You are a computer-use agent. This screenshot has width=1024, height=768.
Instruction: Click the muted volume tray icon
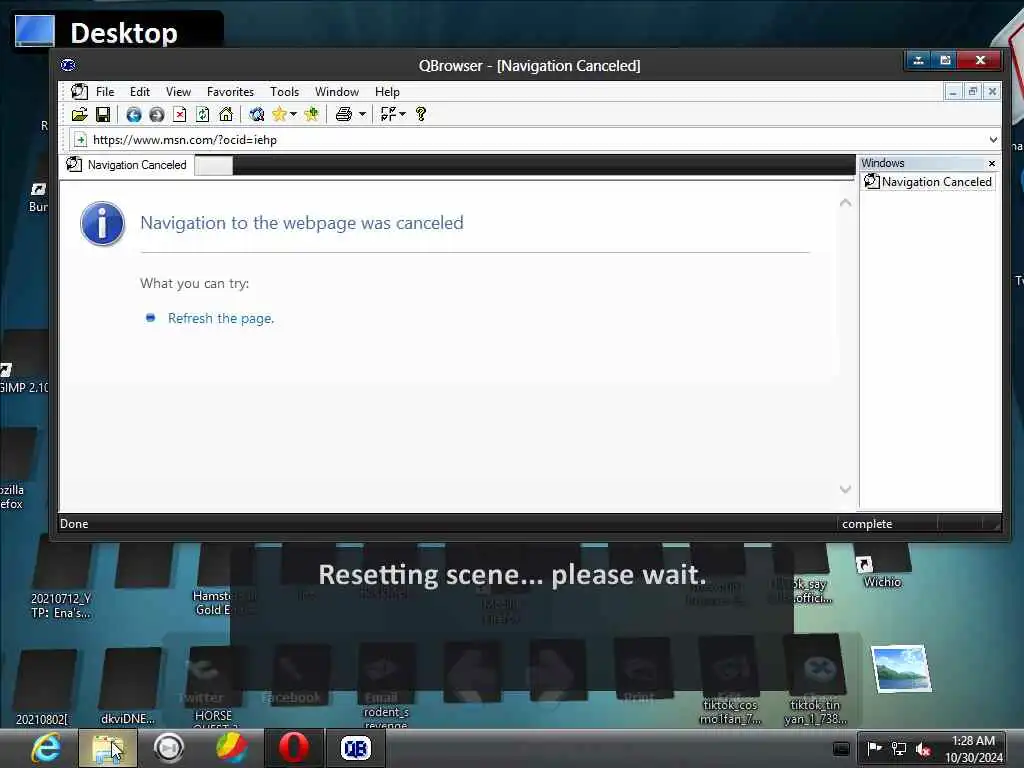pyautogui.click(x=923, y=749)
